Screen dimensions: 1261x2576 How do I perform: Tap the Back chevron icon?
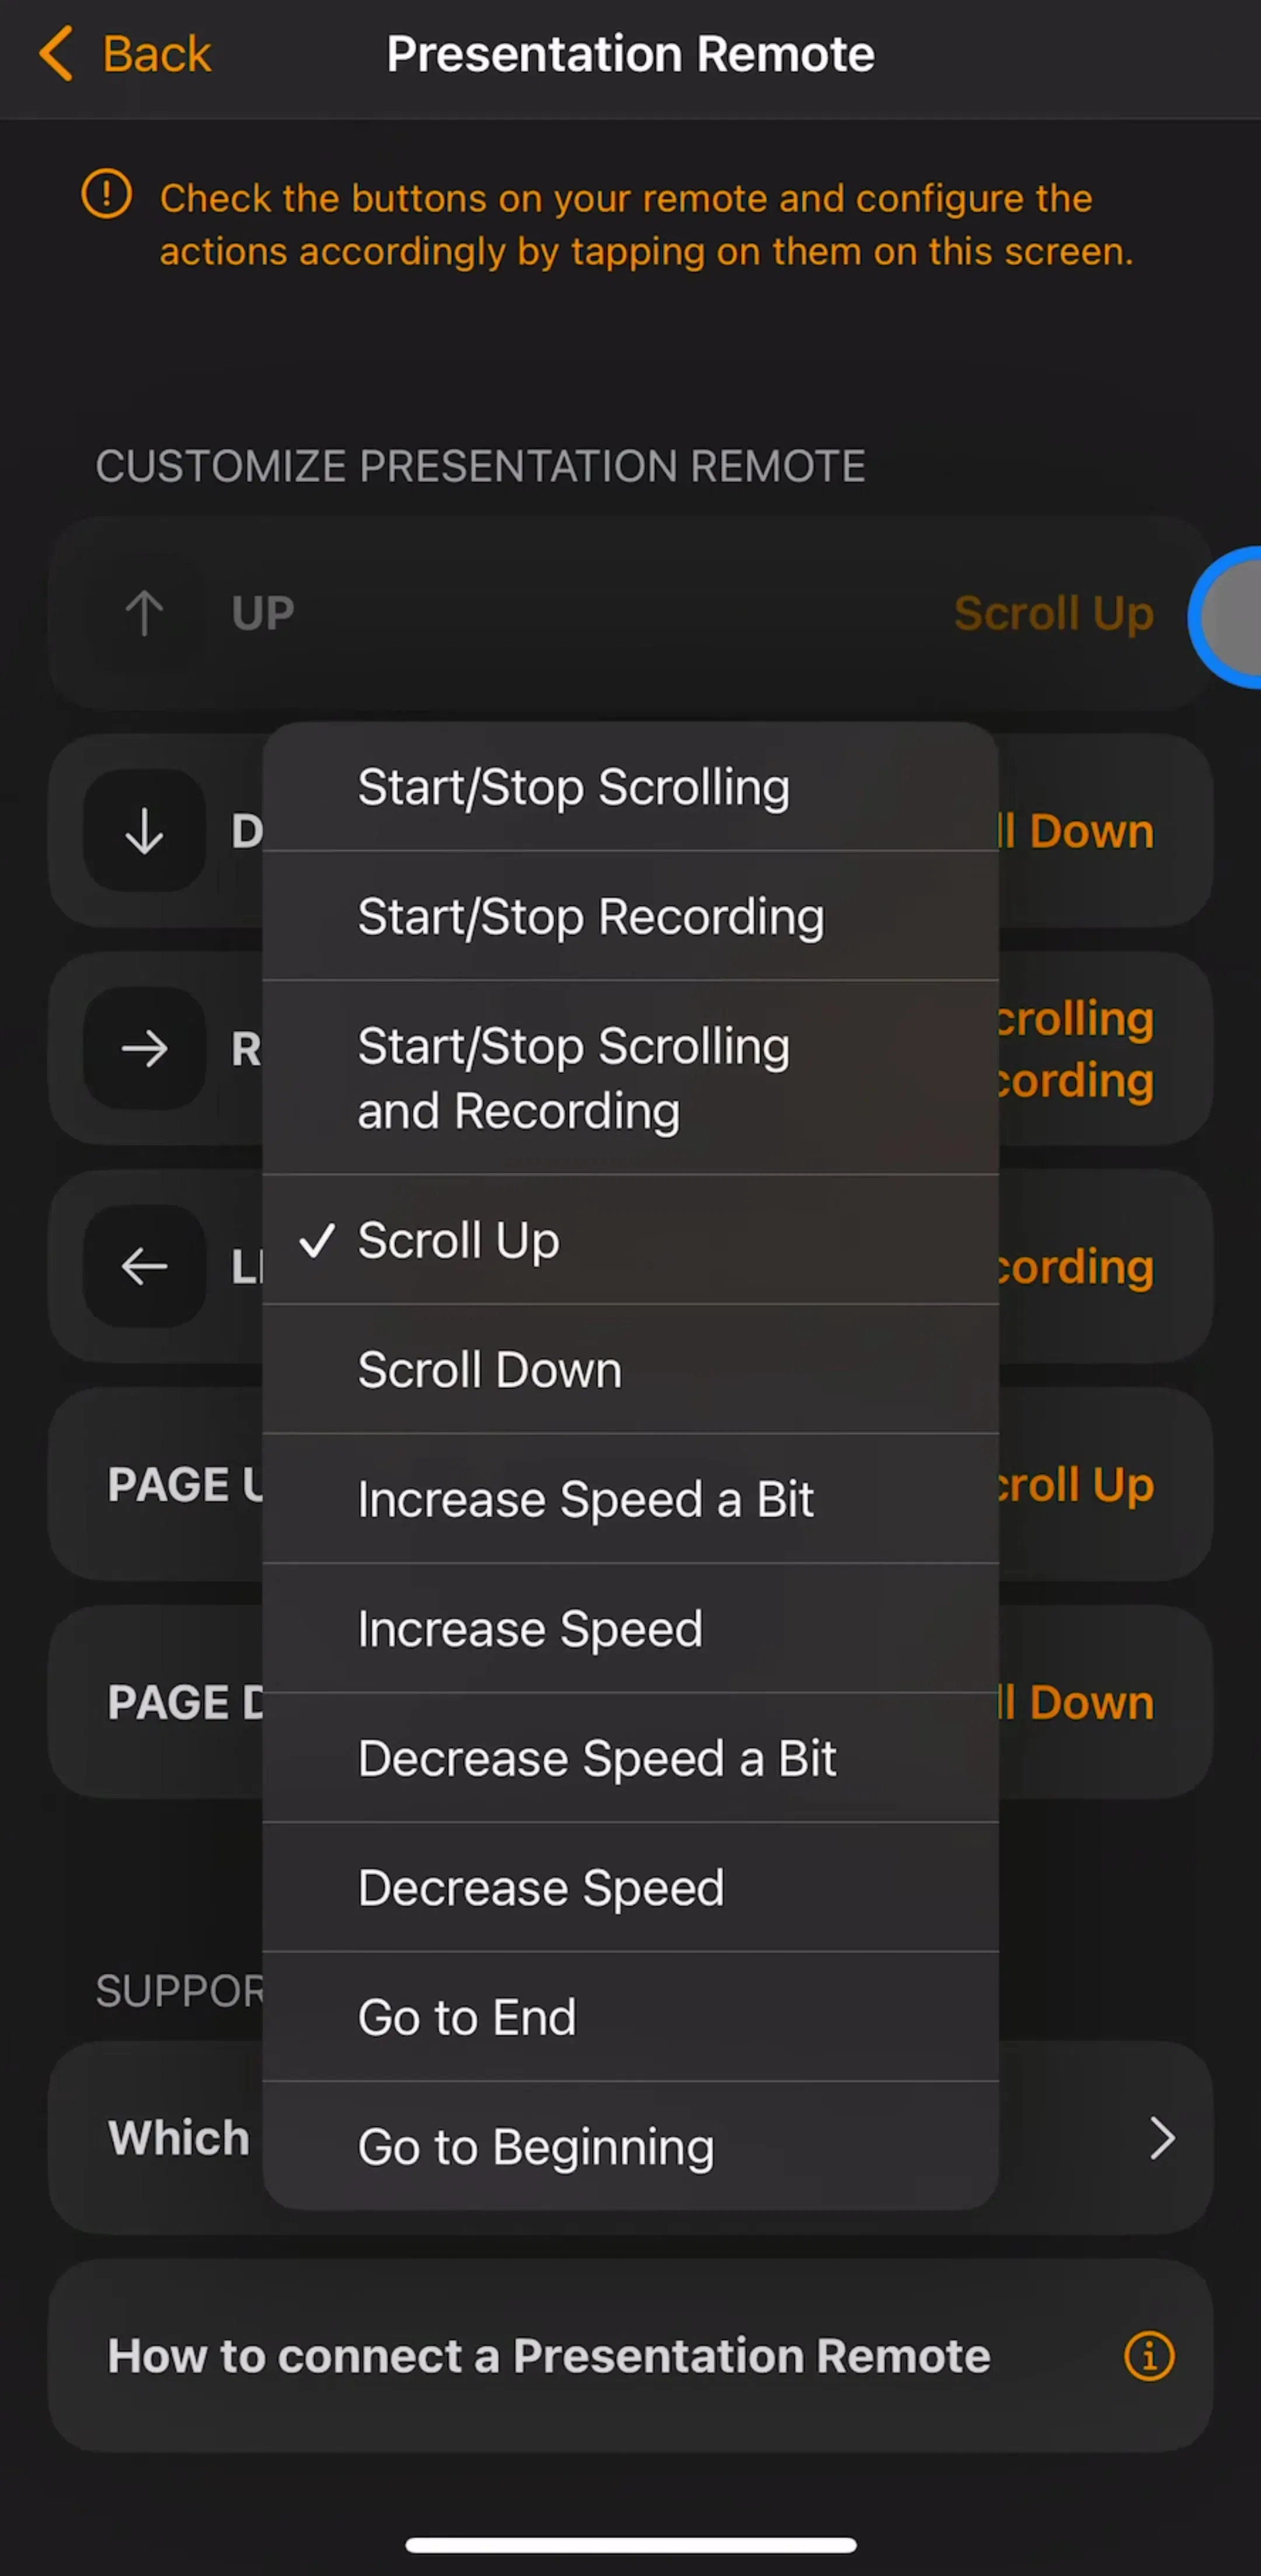tap(56, 53)
